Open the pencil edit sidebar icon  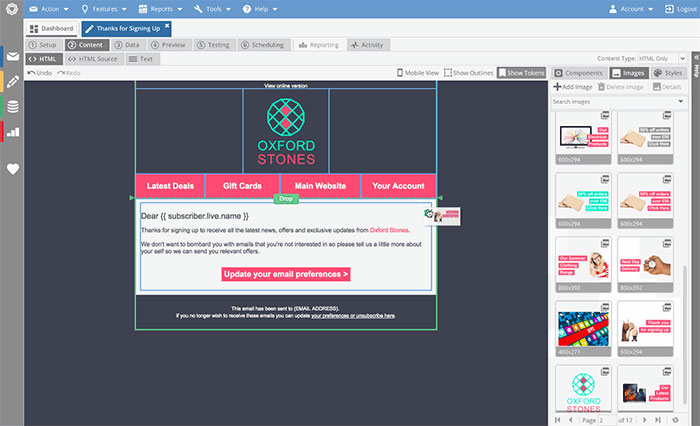pos(13,81)
